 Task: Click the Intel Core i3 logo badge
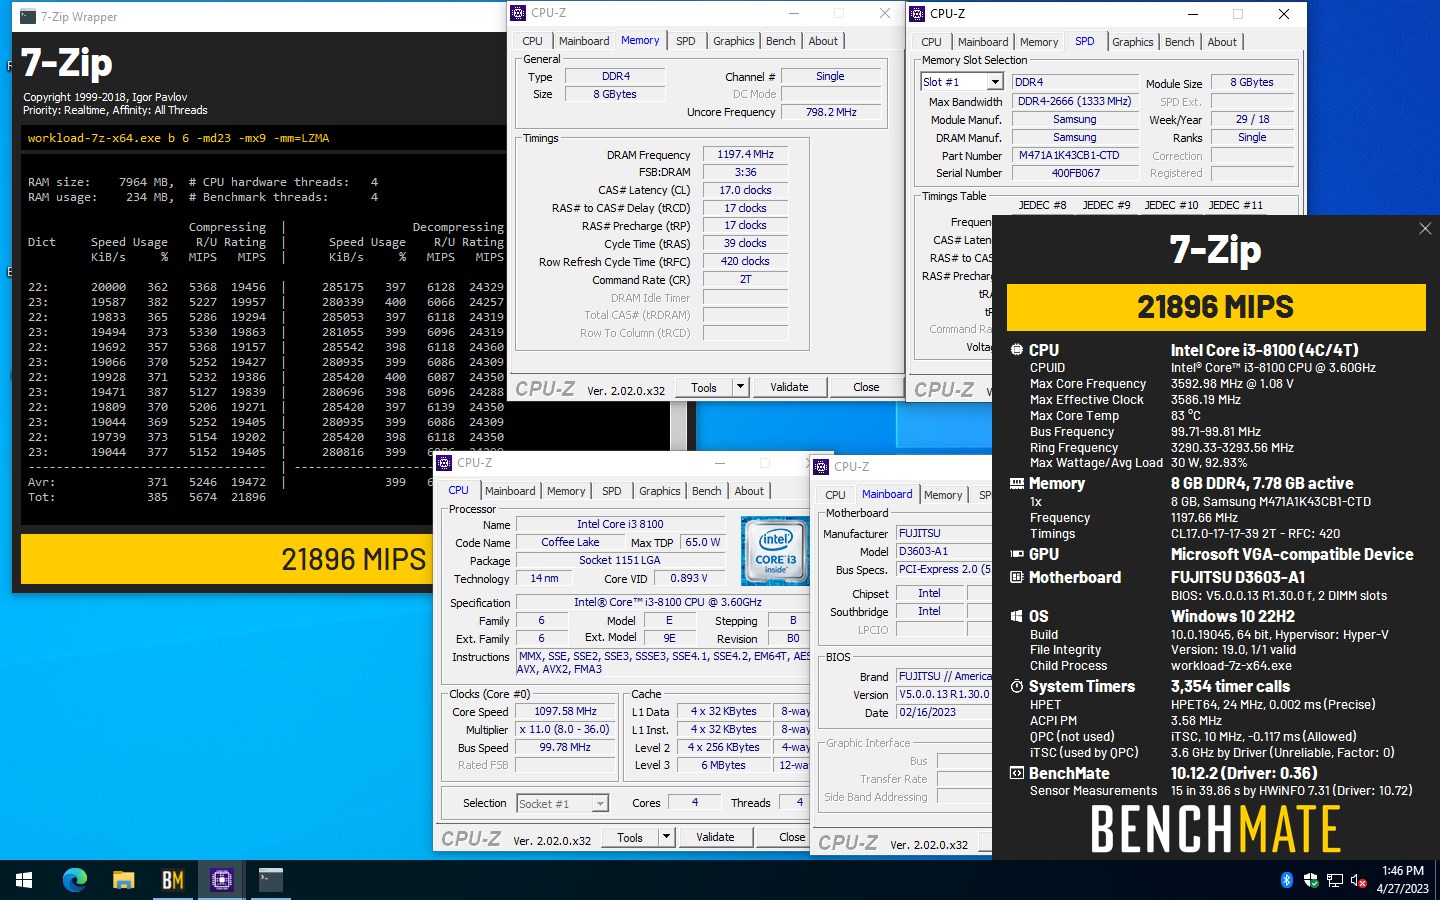[775, 551]
